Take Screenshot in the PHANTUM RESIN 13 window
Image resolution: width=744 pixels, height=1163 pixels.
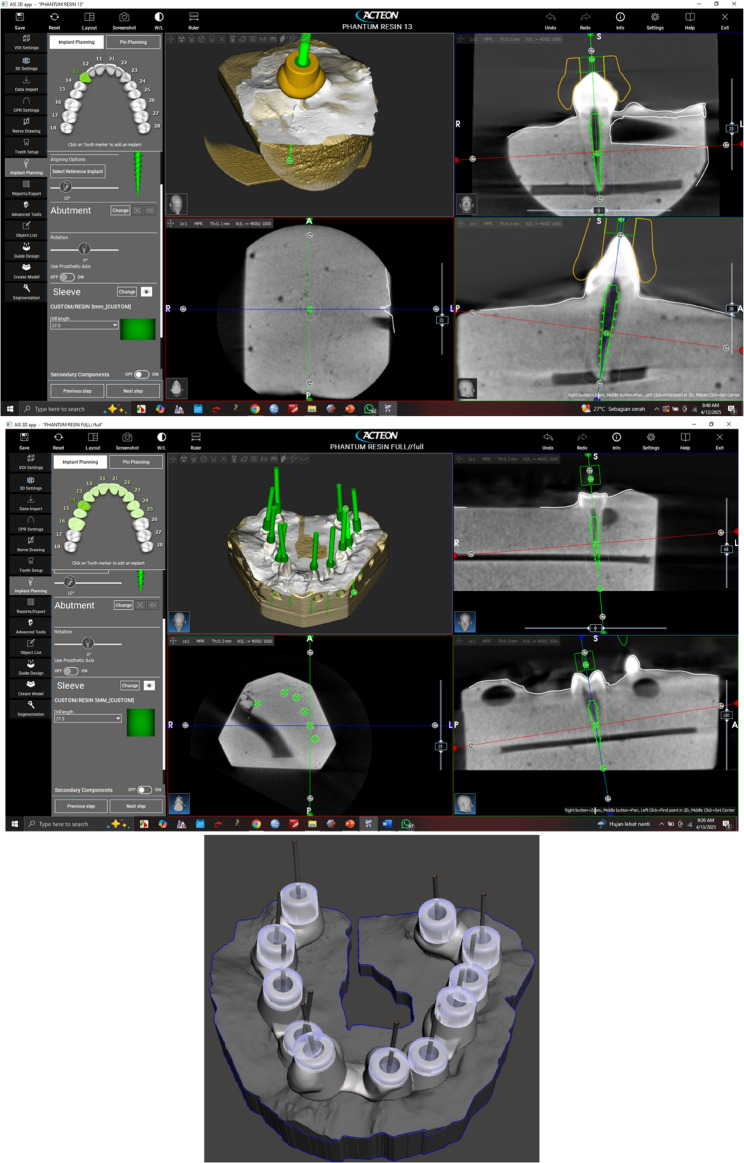[124, 21]
